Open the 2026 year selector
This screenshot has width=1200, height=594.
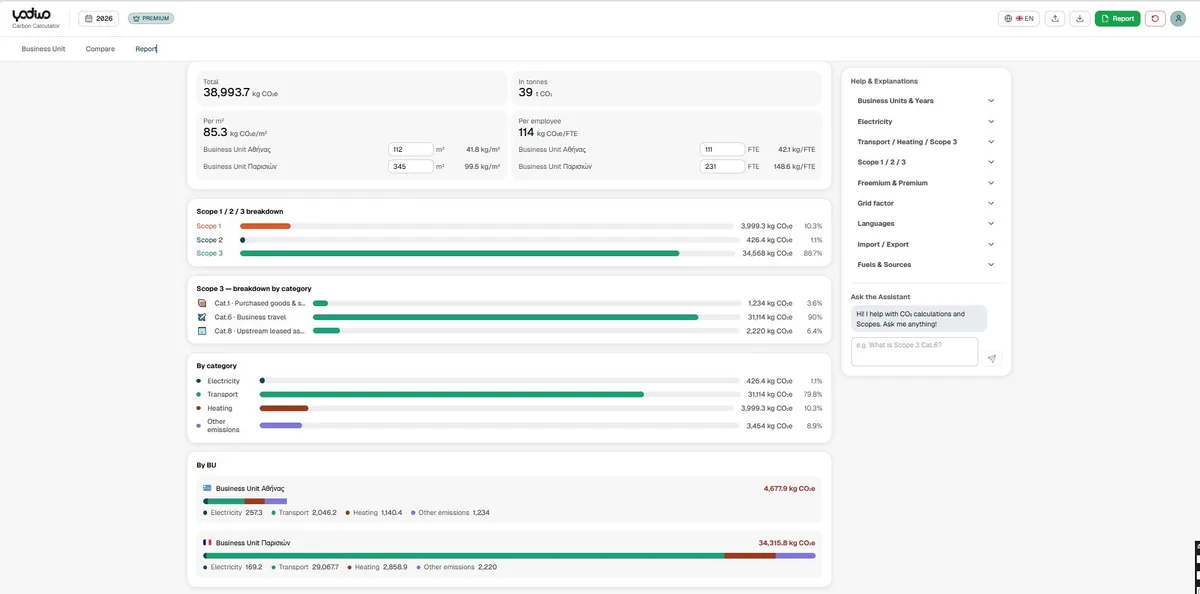coord(98,18)
